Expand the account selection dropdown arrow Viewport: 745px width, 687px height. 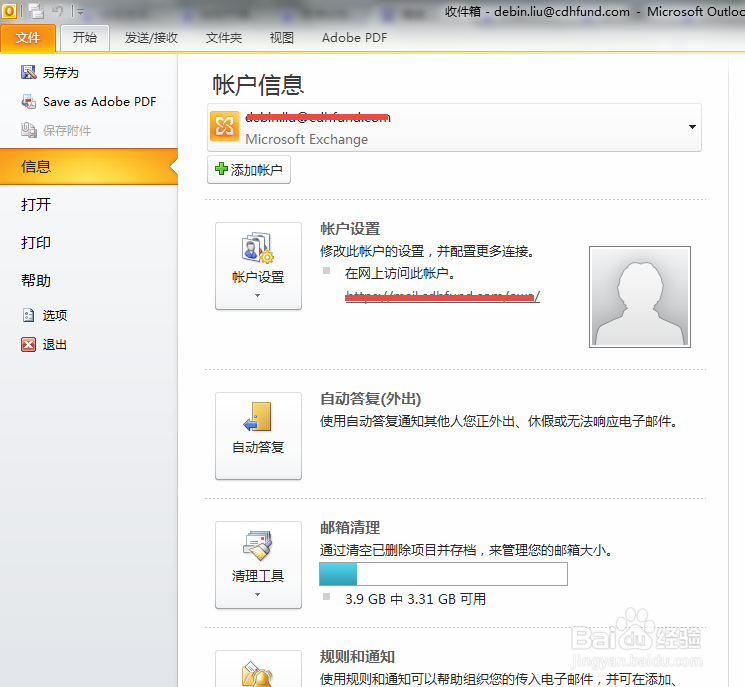(692, 127)
